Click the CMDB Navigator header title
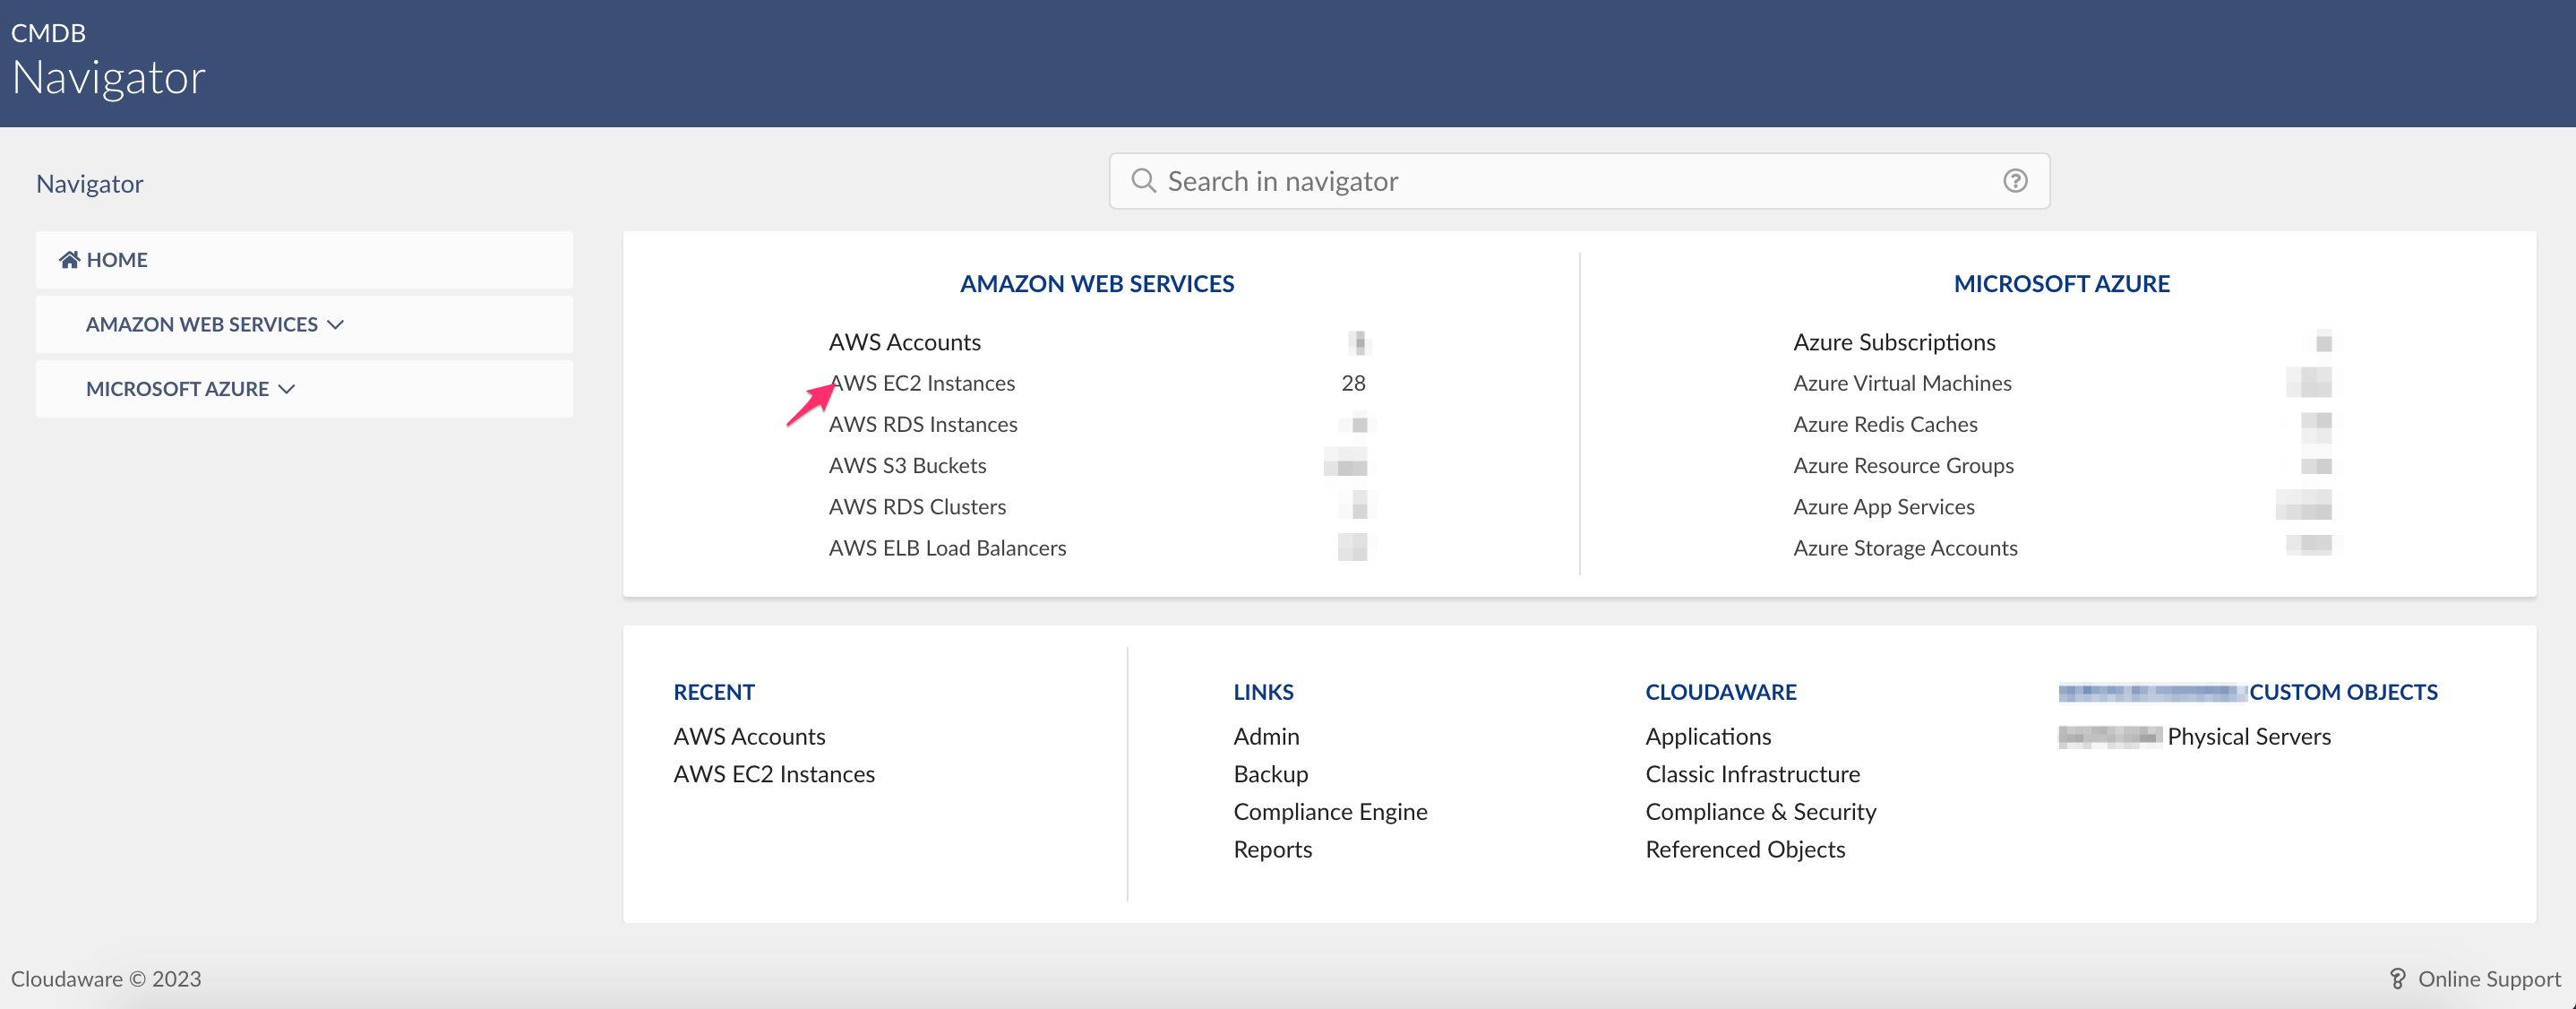 tap(108, 61)
